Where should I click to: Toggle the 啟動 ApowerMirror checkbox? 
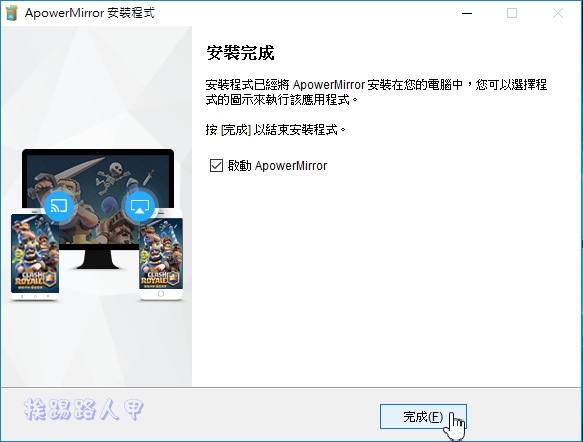216,165
